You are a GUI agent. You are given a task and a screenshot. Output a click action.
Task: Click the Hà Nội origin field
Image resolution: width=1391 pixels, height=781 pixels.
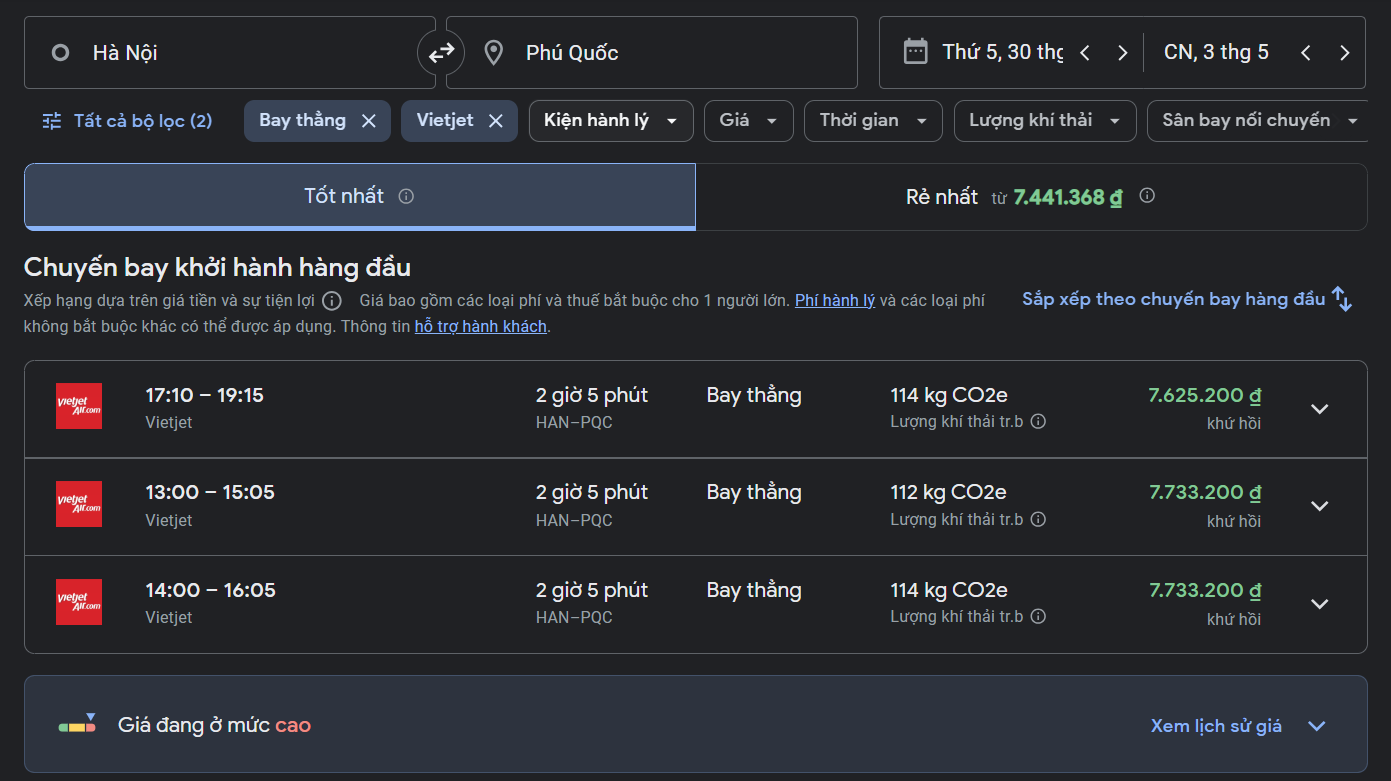tap(230, 53)
